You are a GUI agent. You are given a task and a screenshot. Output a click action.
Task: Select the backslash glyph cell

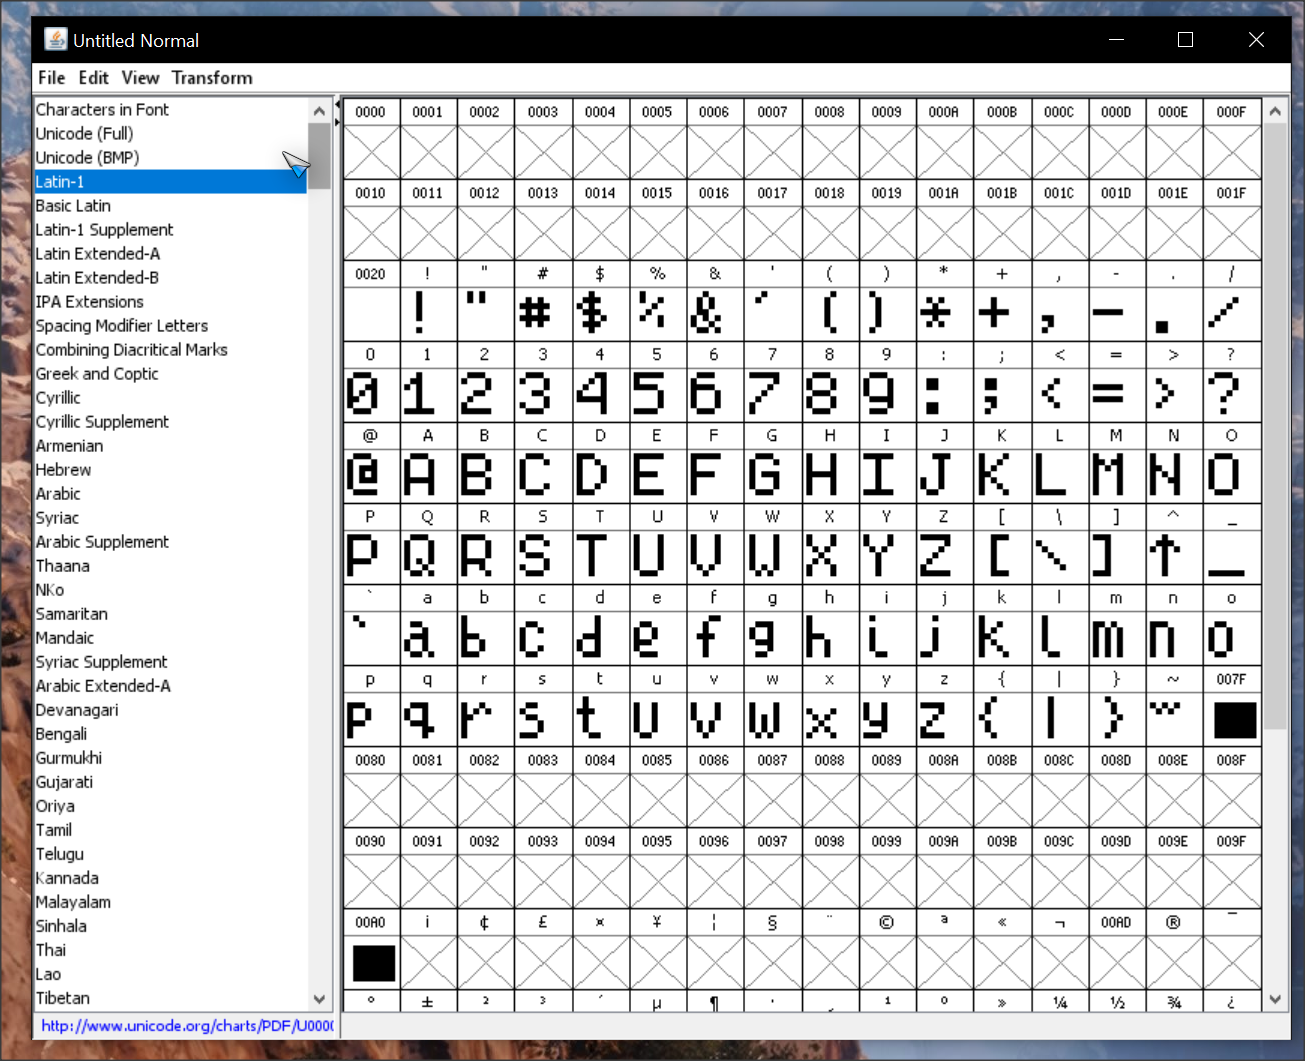[x=1059, y=557]
